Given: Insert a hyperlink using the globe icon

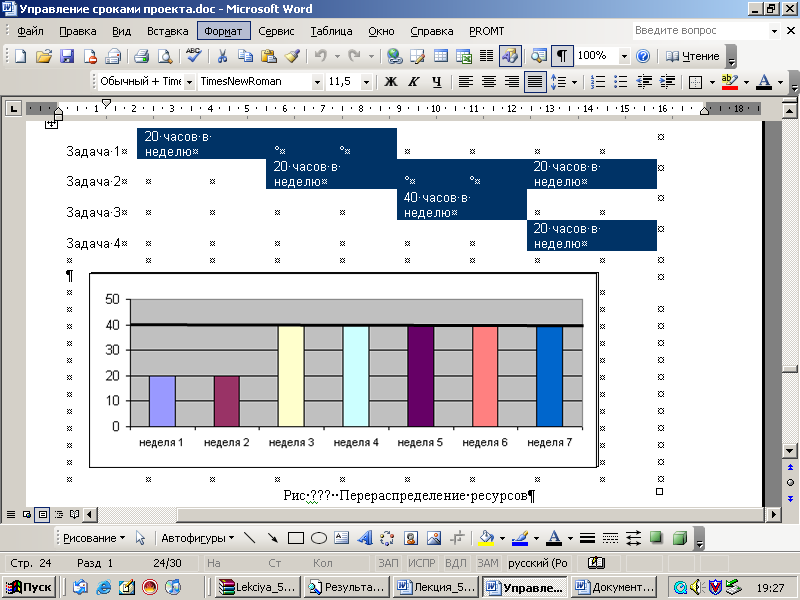Looking at the screenshot, I should (394, 56).
